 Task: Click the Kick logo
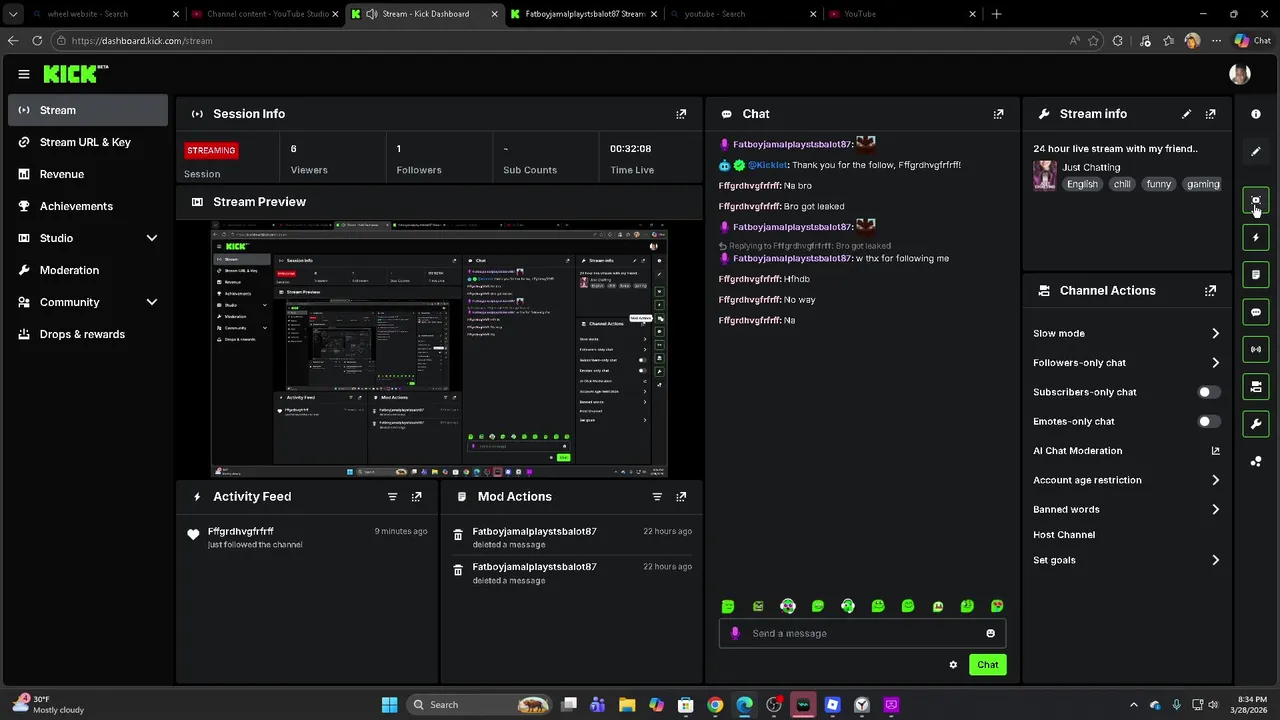(x=75, y=74)
